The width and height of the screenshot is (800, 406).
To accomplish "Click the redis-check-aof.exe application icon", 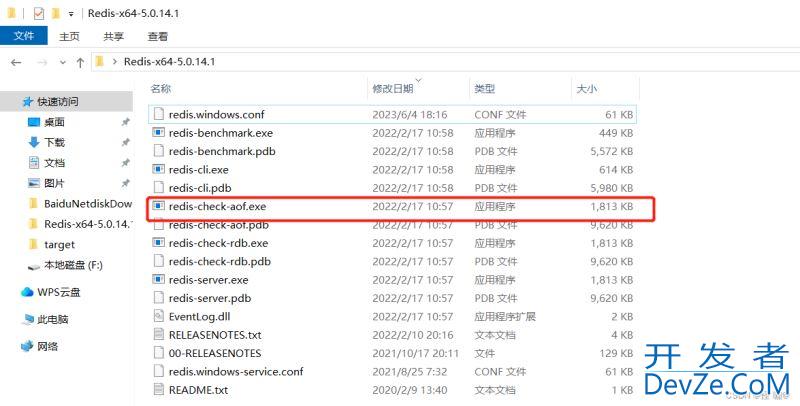I will click(x=159, y=206).
